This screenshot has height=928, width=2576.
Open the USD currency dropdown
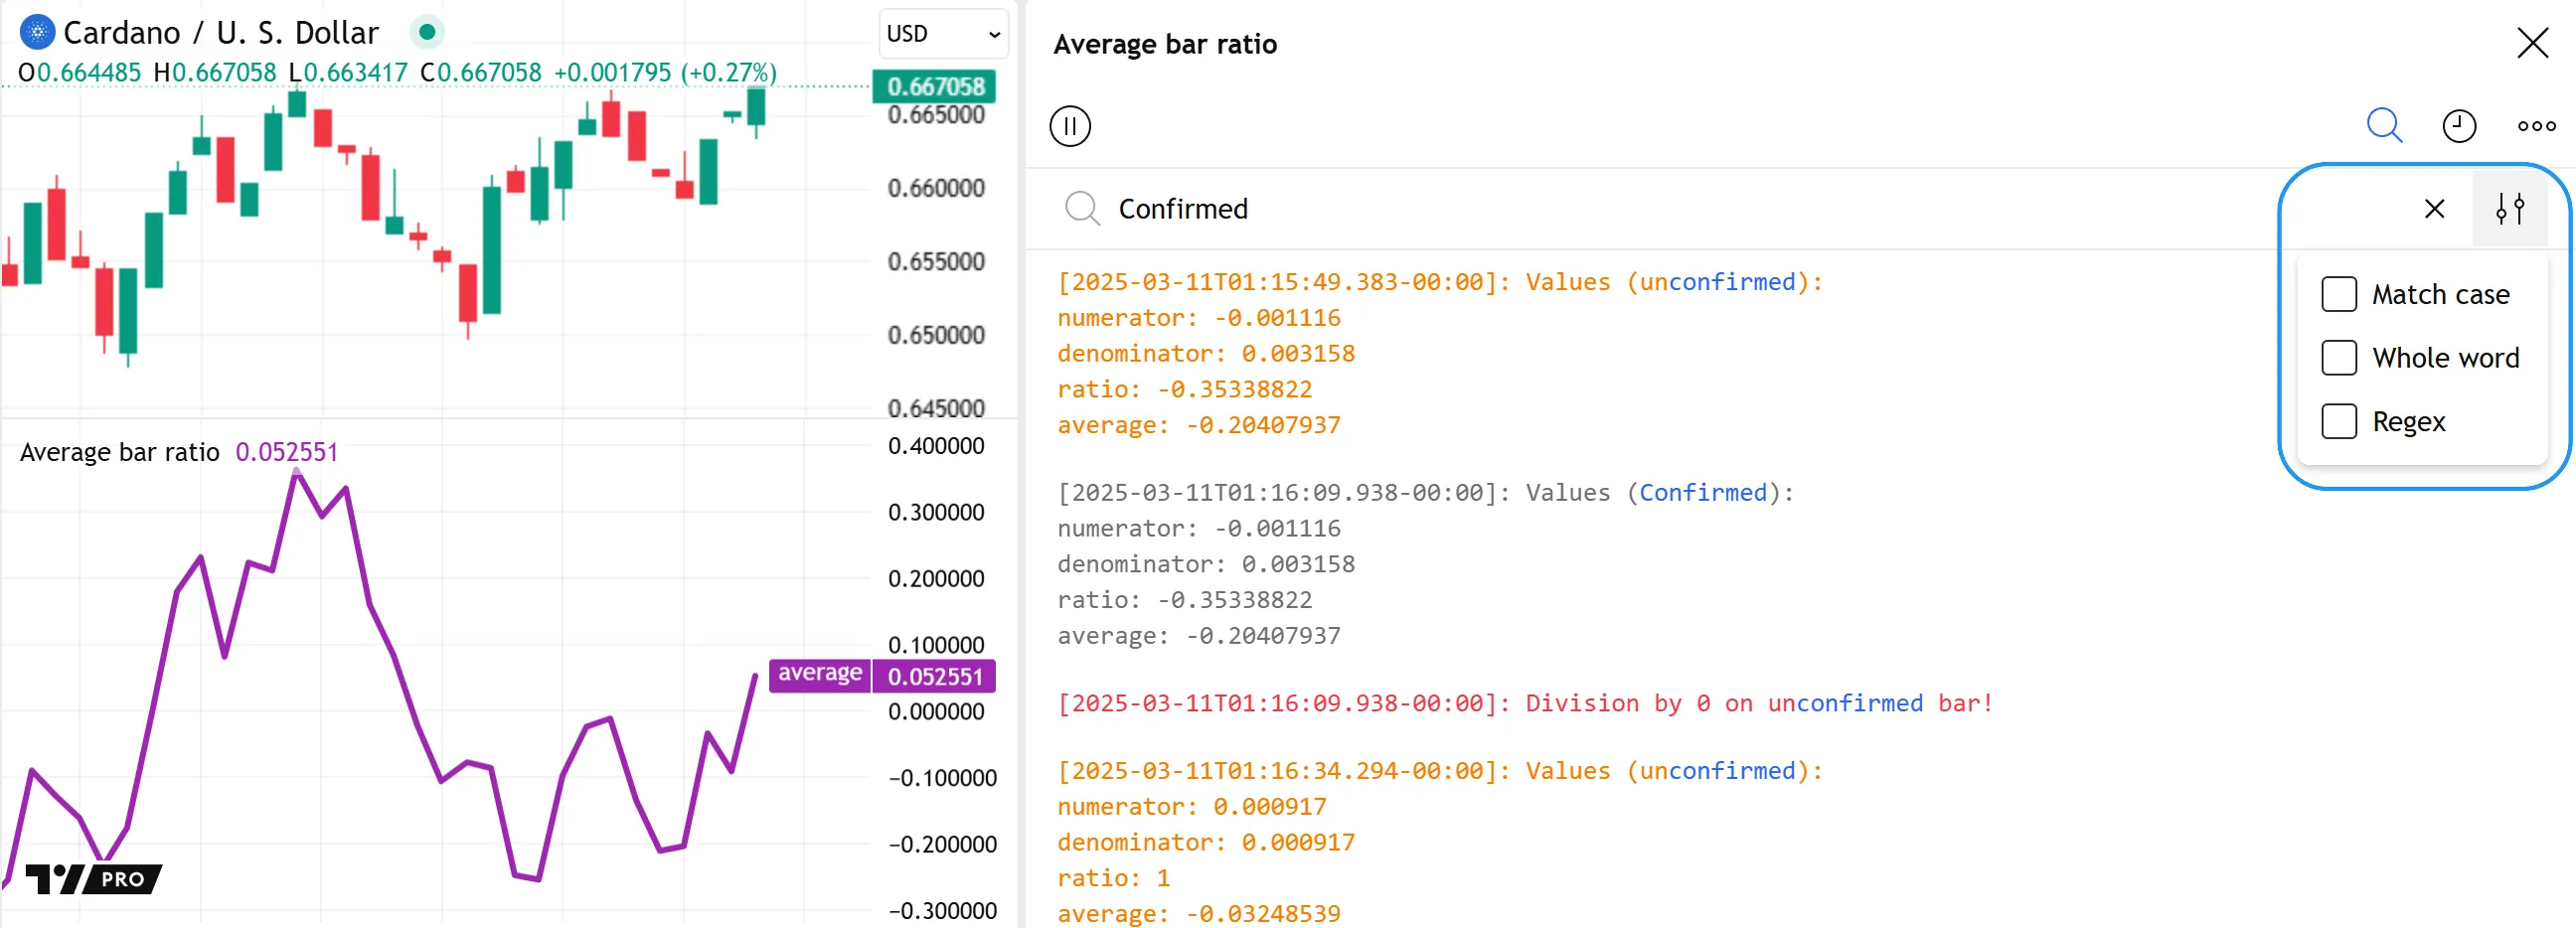[942, 34]
